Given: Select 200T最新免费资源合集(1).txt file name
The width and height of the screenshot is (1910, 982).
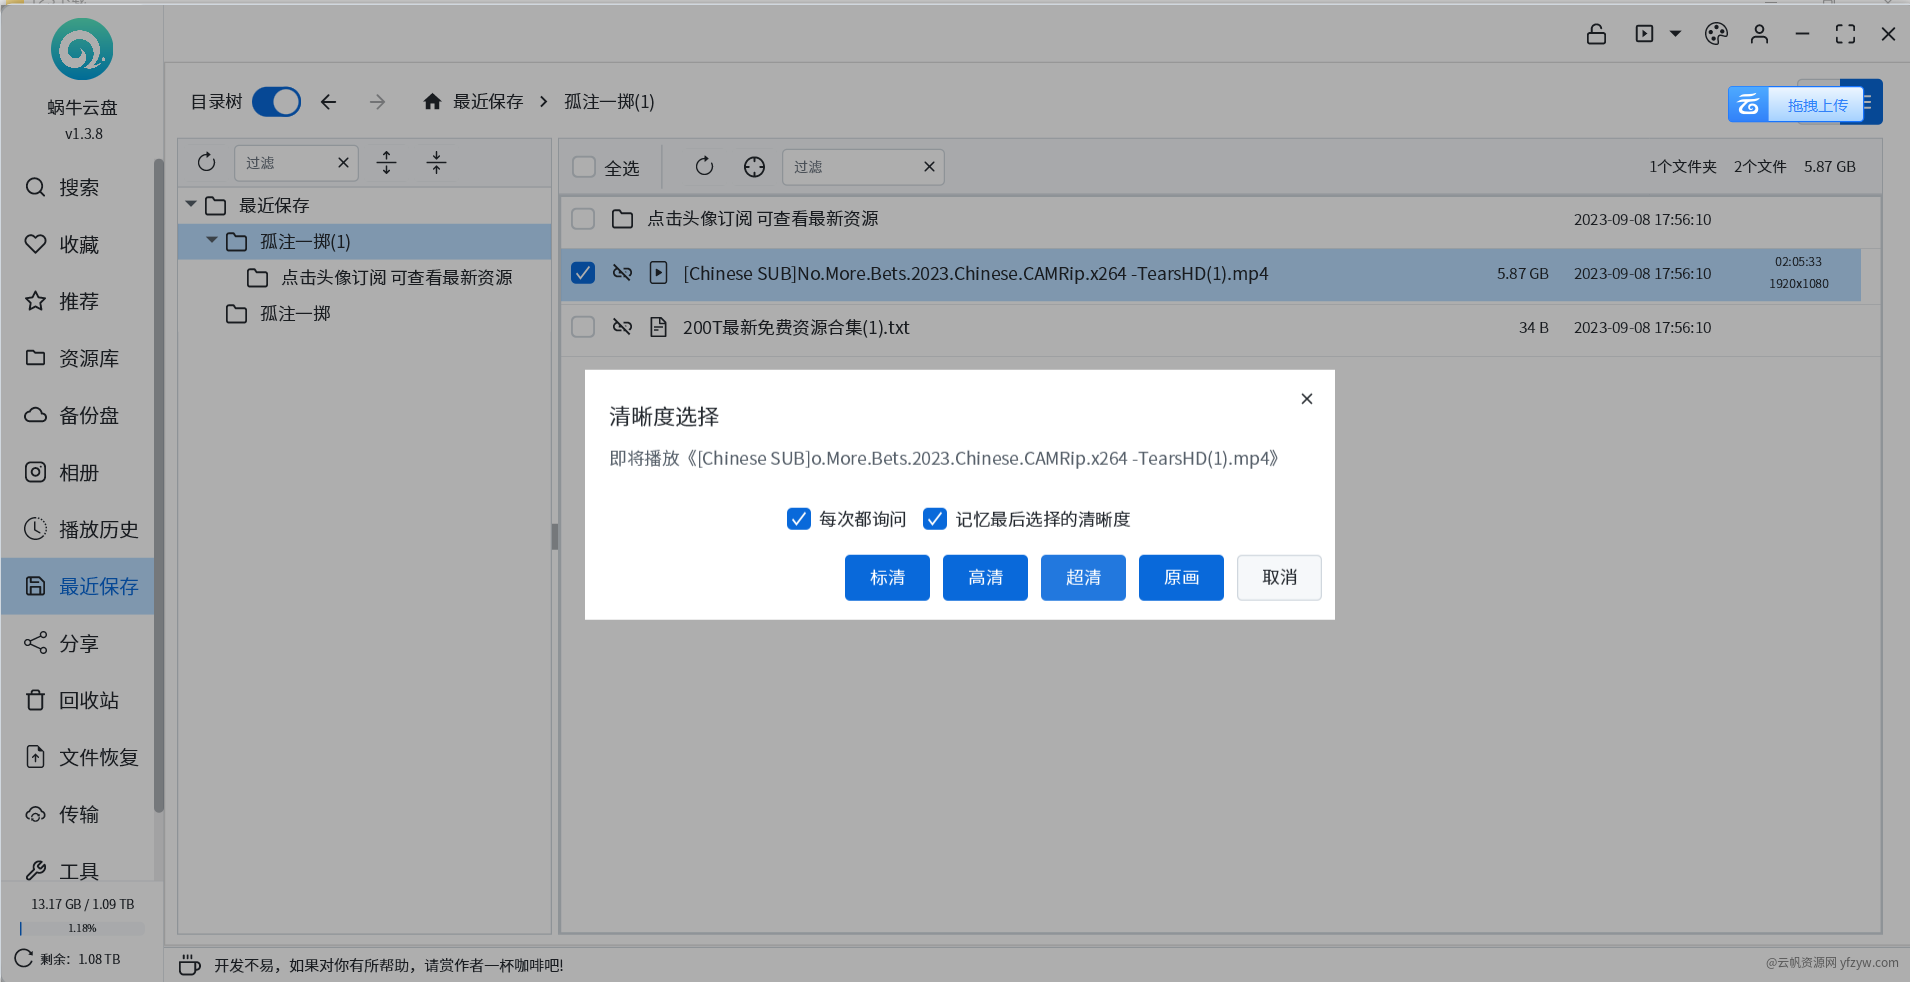Looking at the screenshot, I should coord(796,327).
